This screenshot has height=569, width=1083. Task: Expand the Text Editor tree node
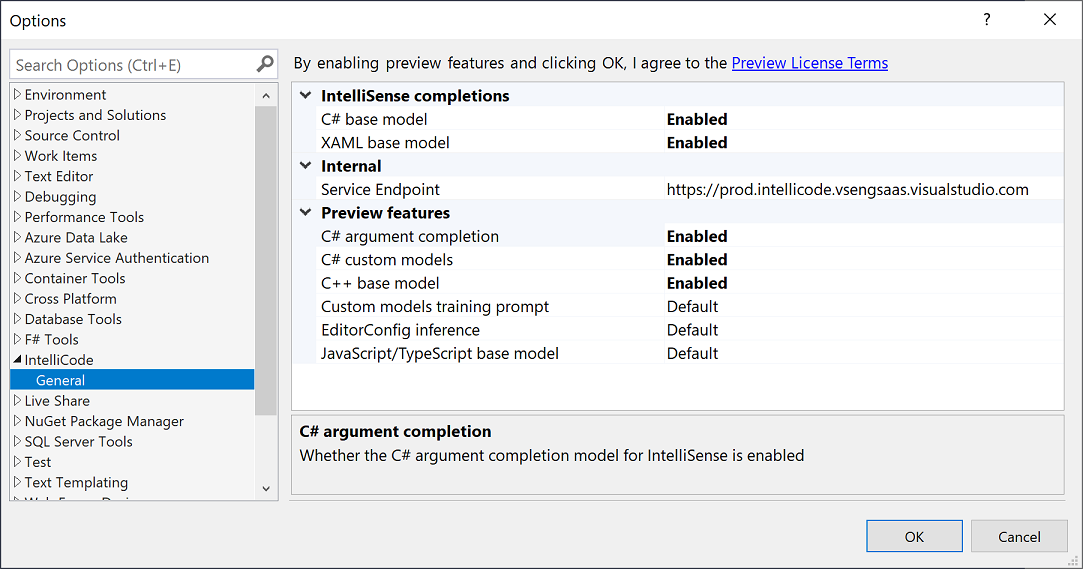point(17,177)
